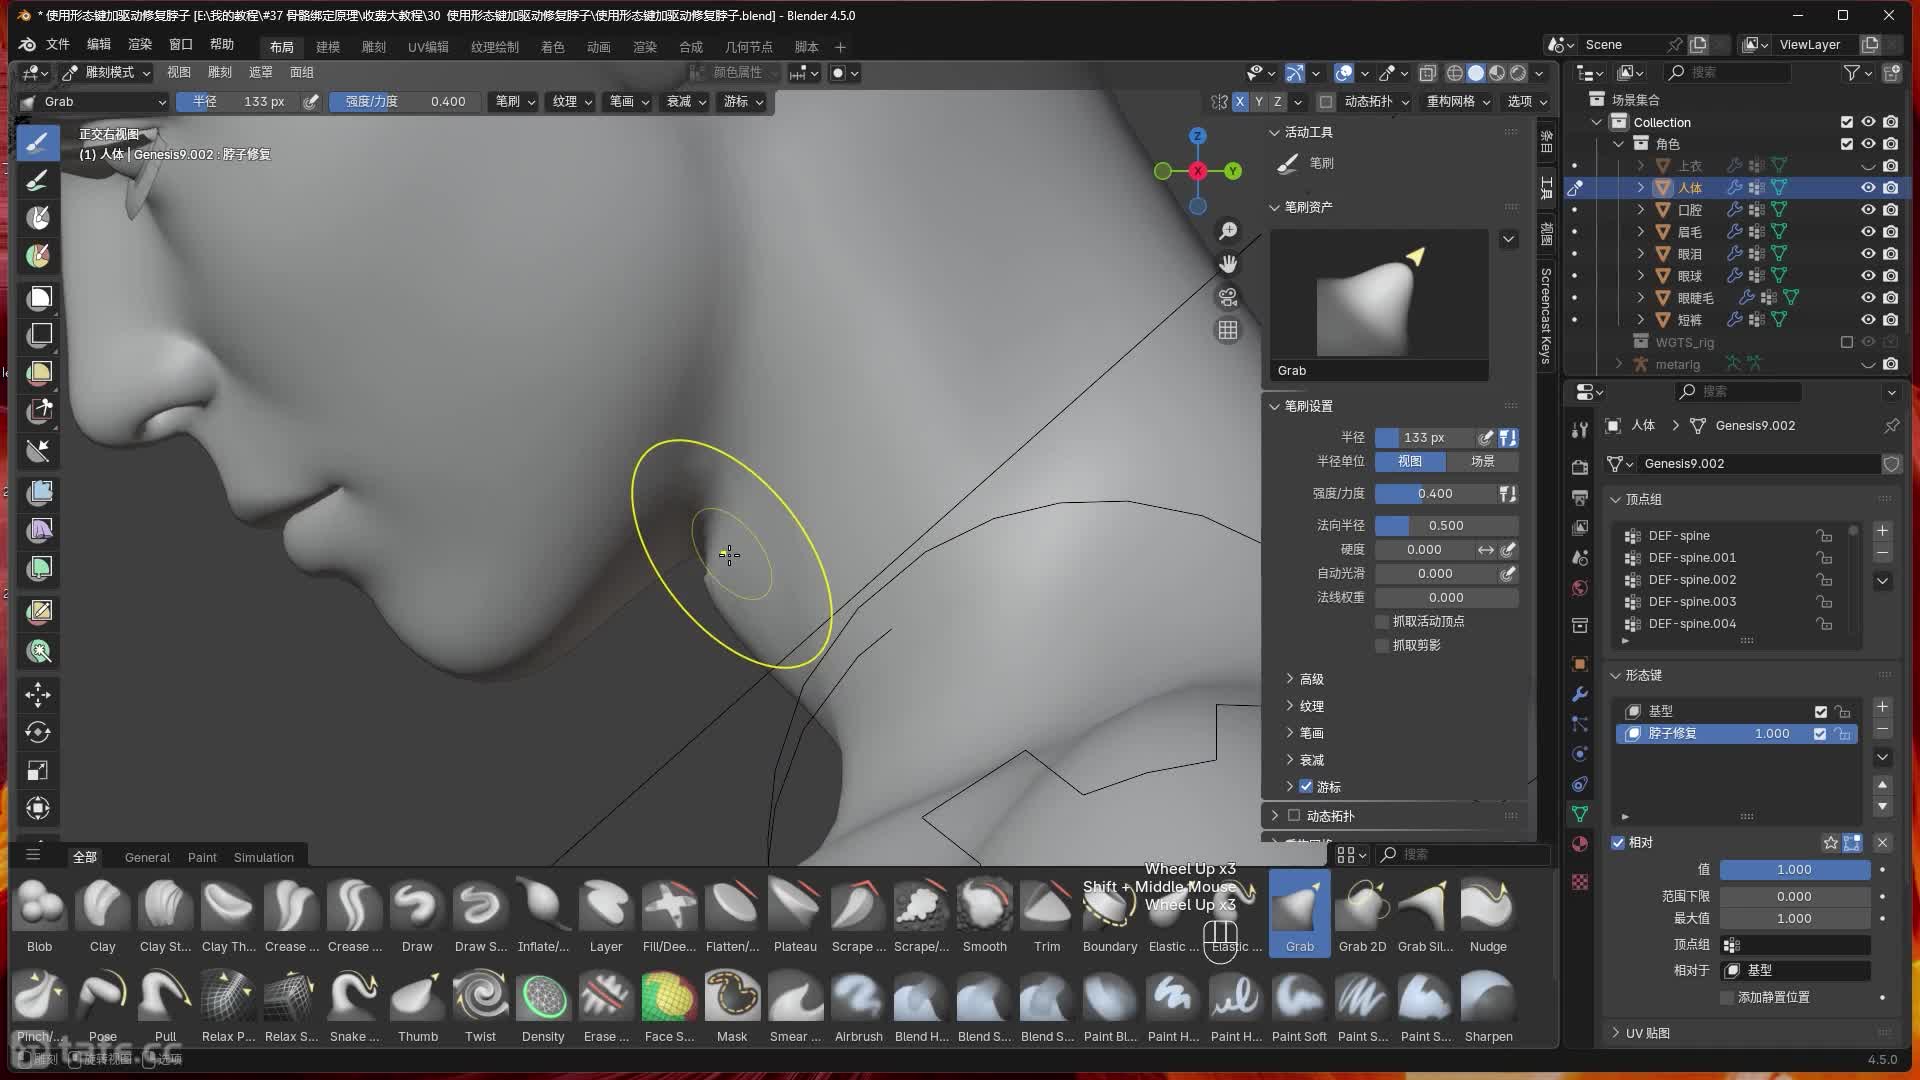Adjust 强度/力度 slider in brush settings
The height and width of the screenshot is (1080, 1920).
pyautogui.click(x=1435, y=494)
